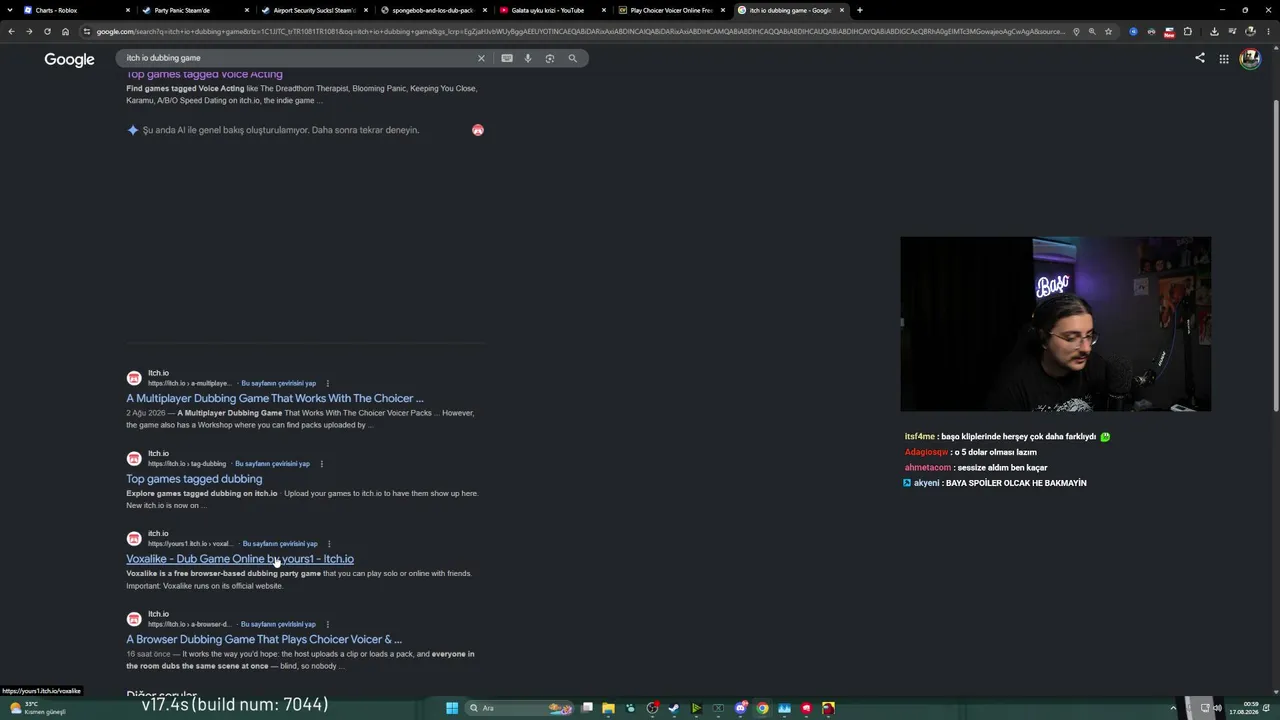This screenshot has width=1280, height=720.
Task: Open the Windows Start menu
Action: [452, 708]
